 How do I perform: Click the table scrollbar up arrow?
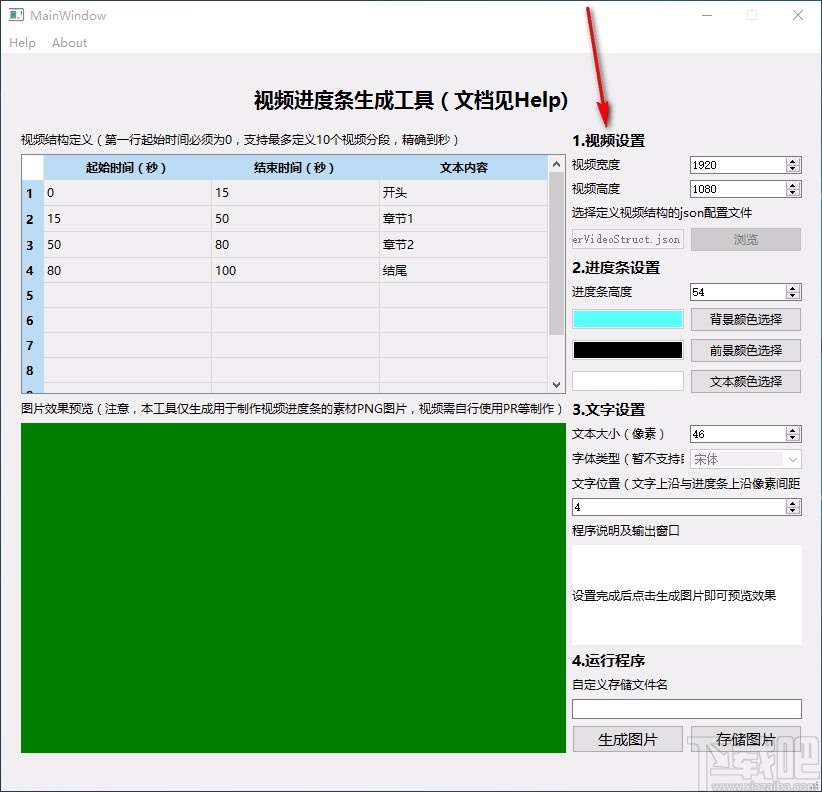[556, 167]
